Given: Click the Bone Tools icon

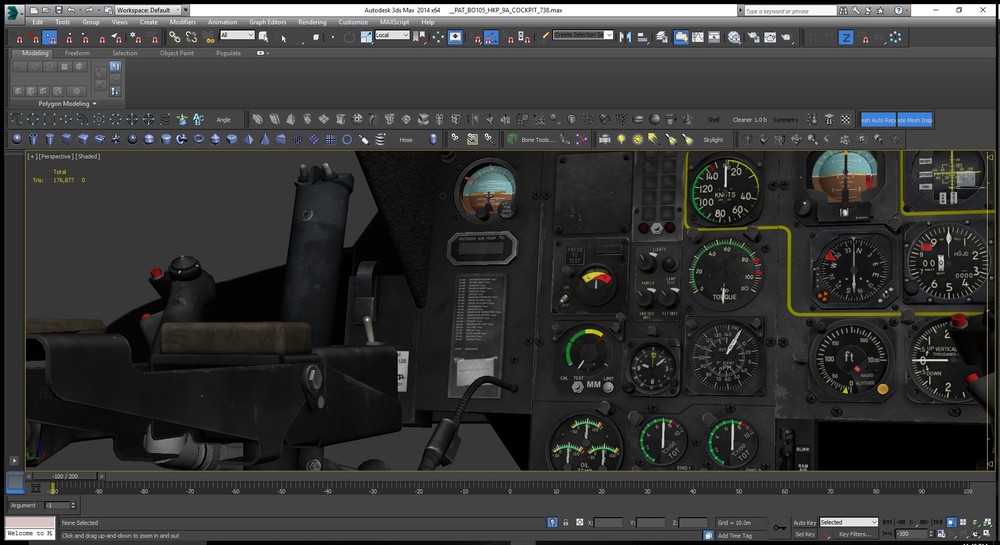Looking at the screenshot, I should point(512,139).
